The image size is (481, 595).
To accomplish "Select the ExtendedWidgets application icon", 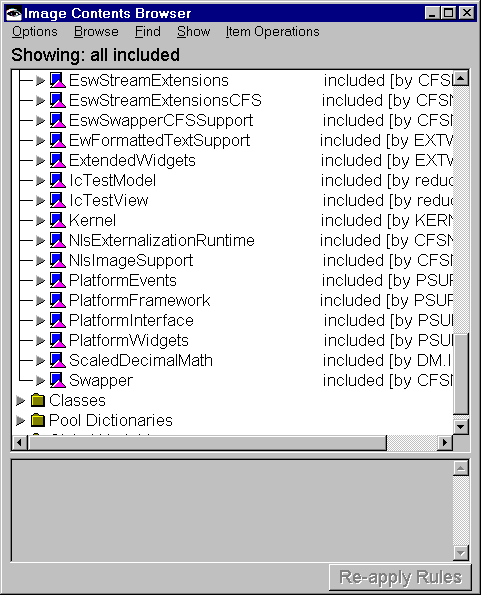I will pyautogui.click(x=58, y=161).
